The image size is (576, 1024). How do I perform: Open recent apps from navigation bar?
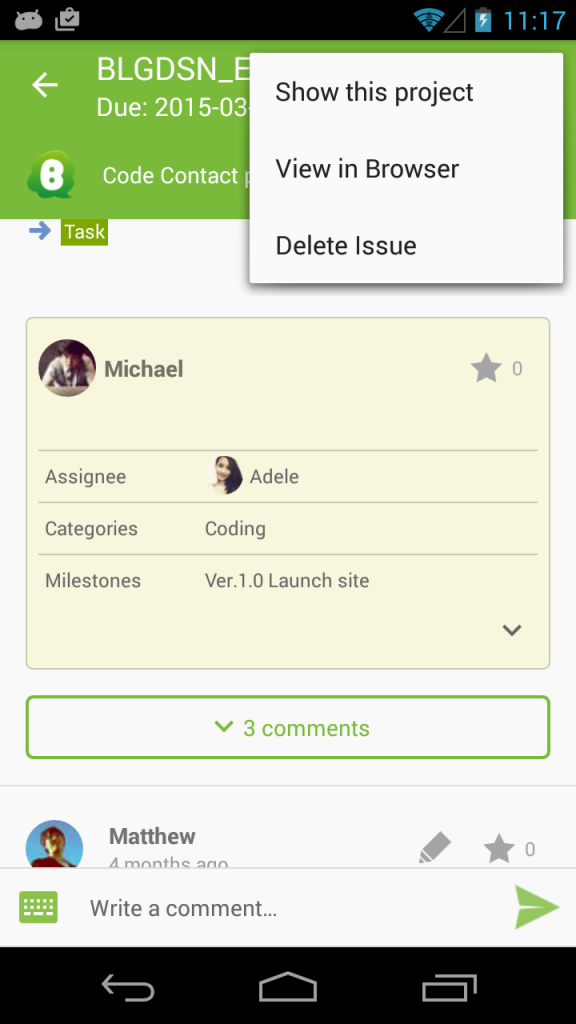pos(449,987)
